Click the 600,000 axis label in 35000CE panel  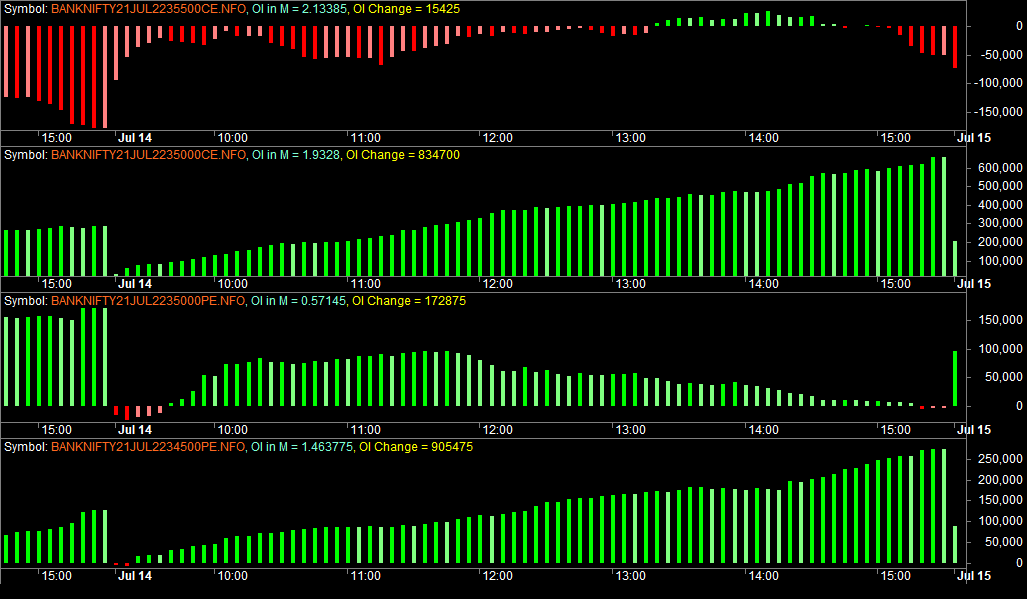tap(1000, 168)
